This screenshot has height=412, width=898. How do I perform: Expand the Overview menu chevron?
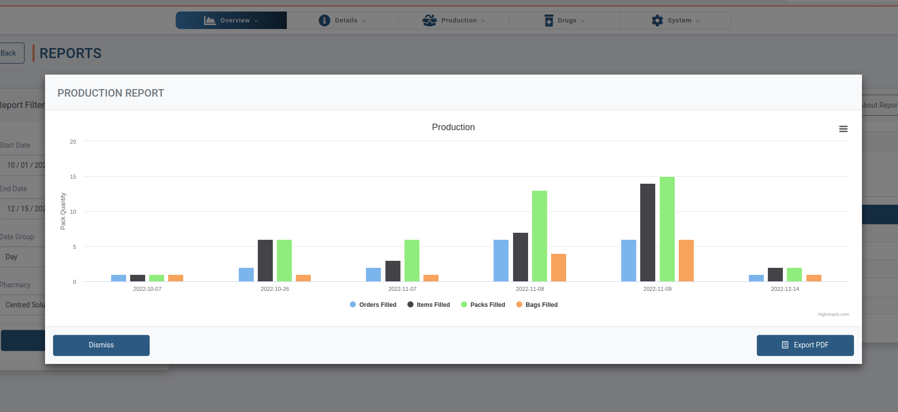256,21
